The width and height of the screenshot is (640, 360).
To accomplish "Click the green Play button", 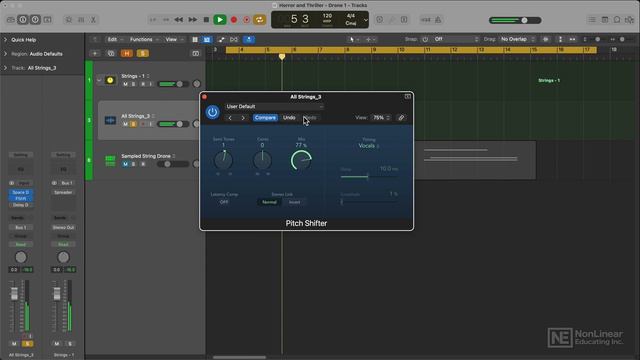I will [220, 20].
